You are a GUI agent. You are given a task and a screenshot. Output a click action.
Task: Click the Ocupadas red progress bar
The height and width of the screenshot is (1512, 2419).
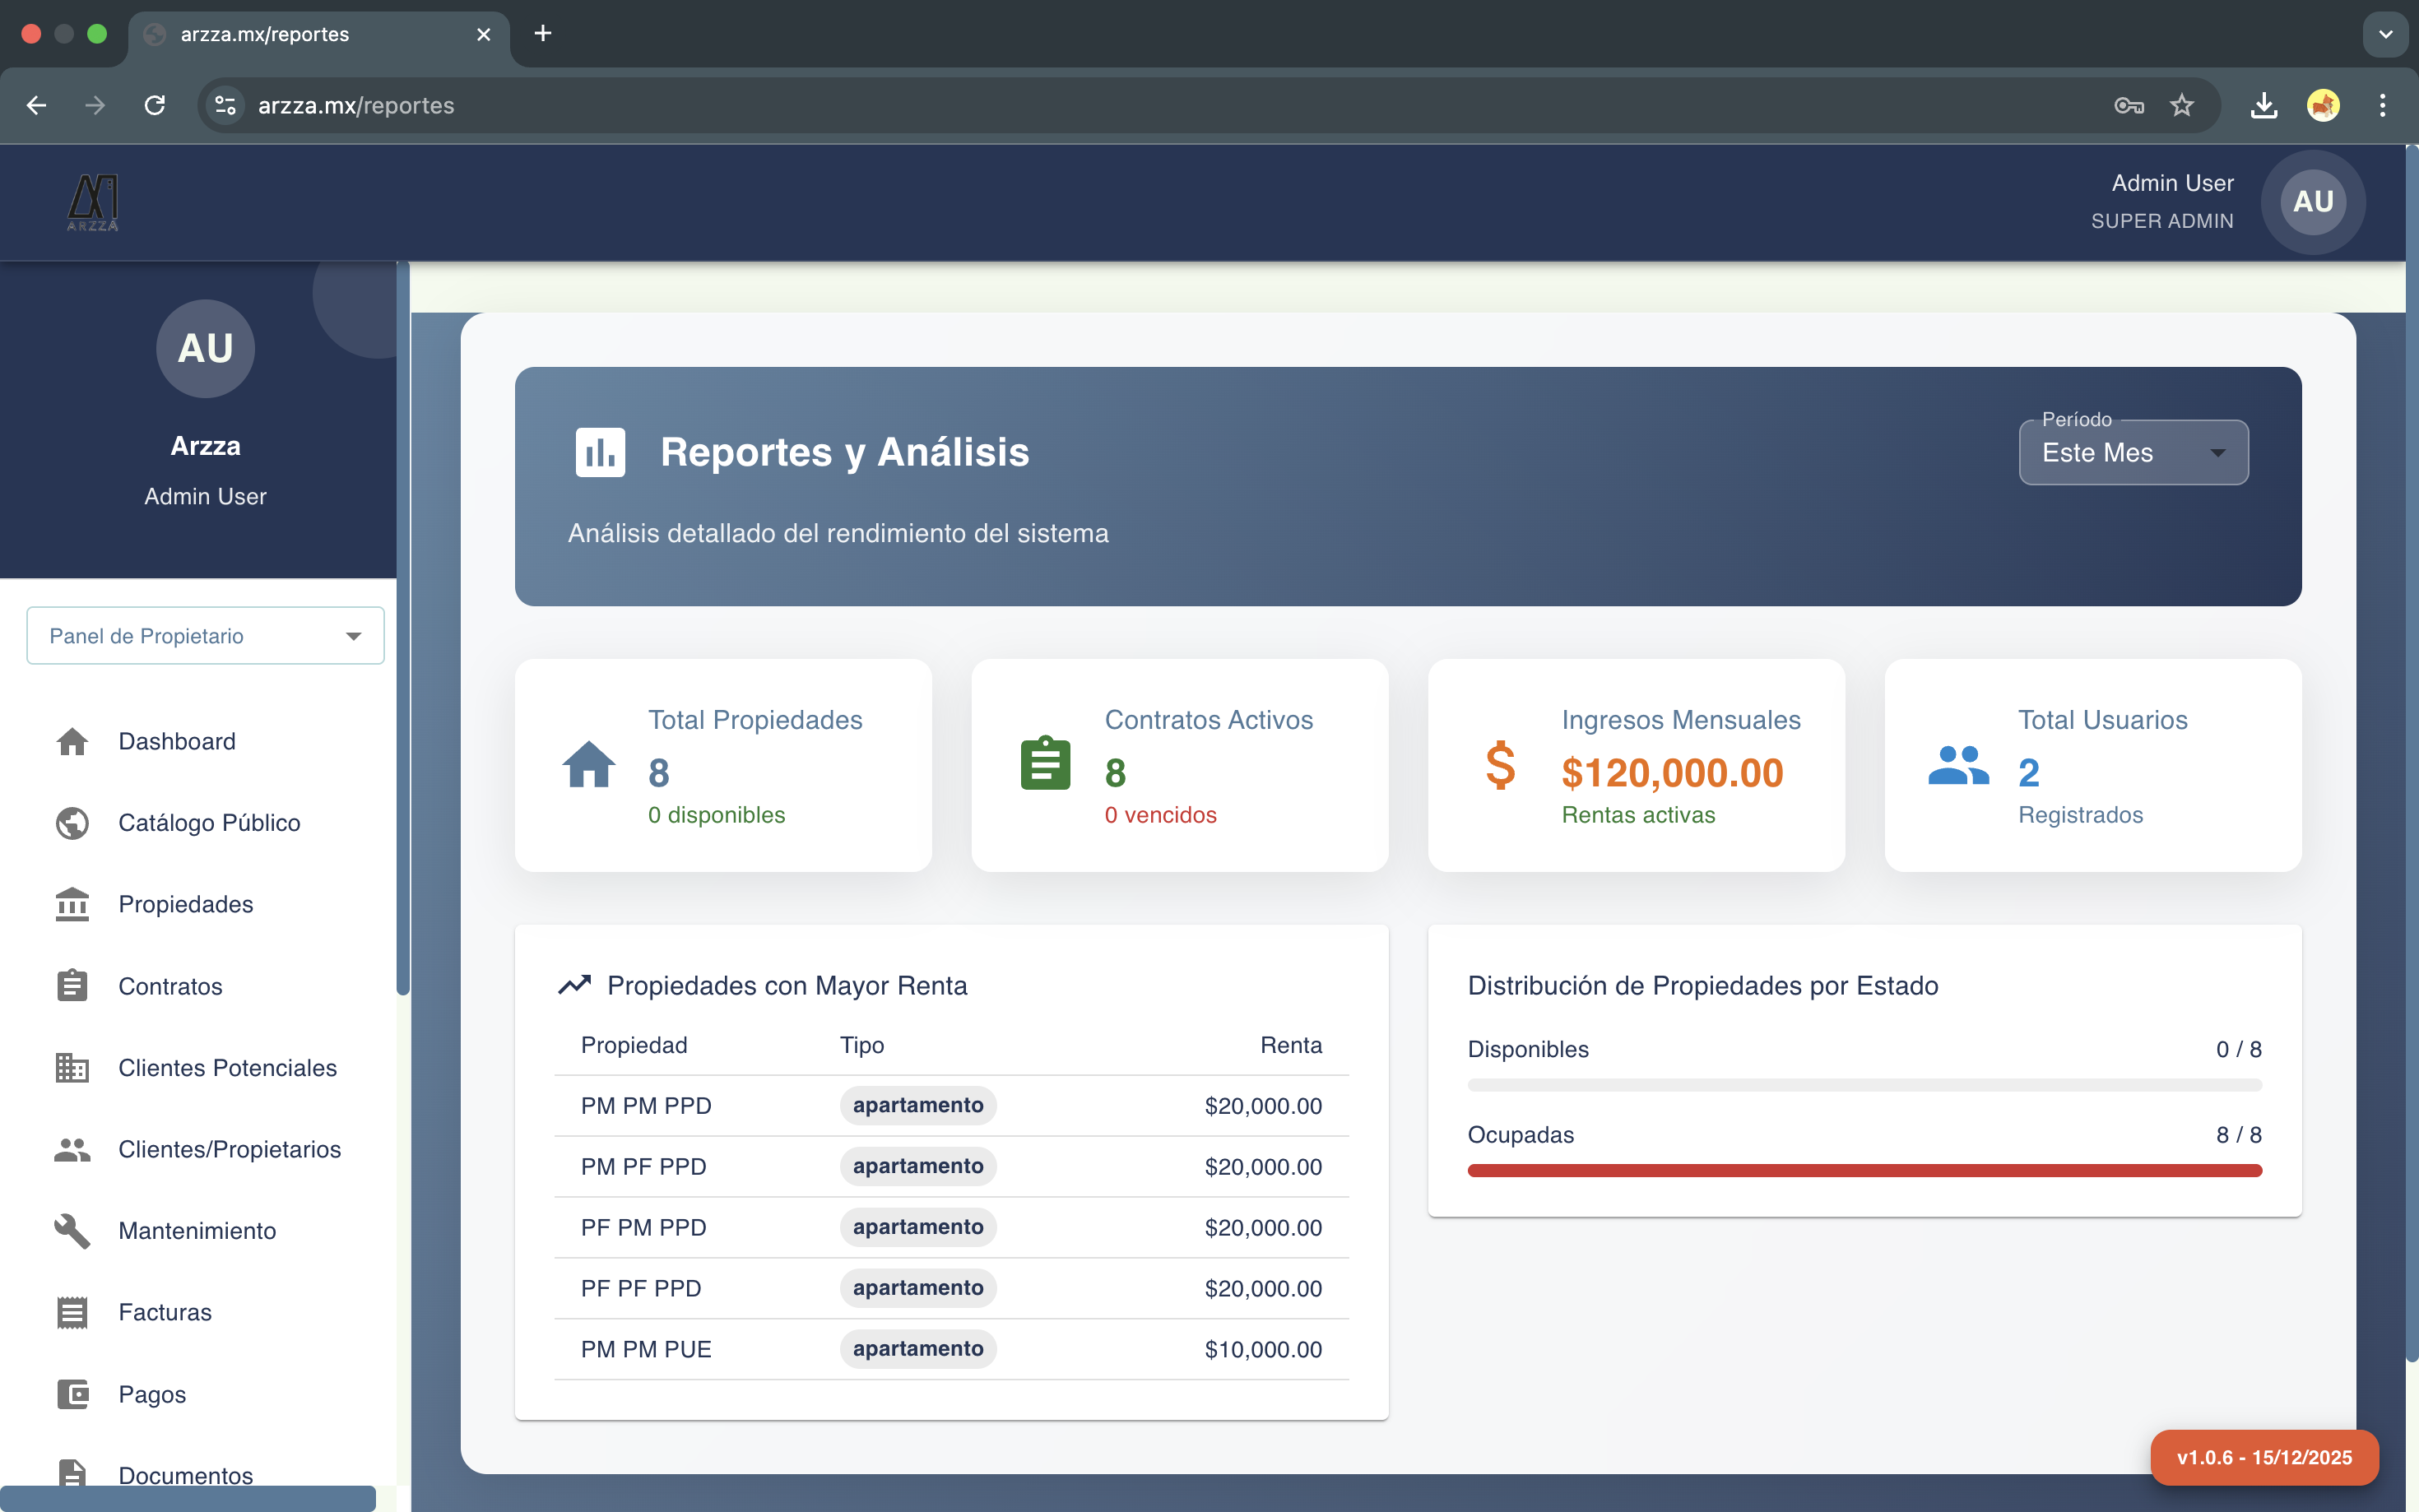click(x=1864, y=1170)
